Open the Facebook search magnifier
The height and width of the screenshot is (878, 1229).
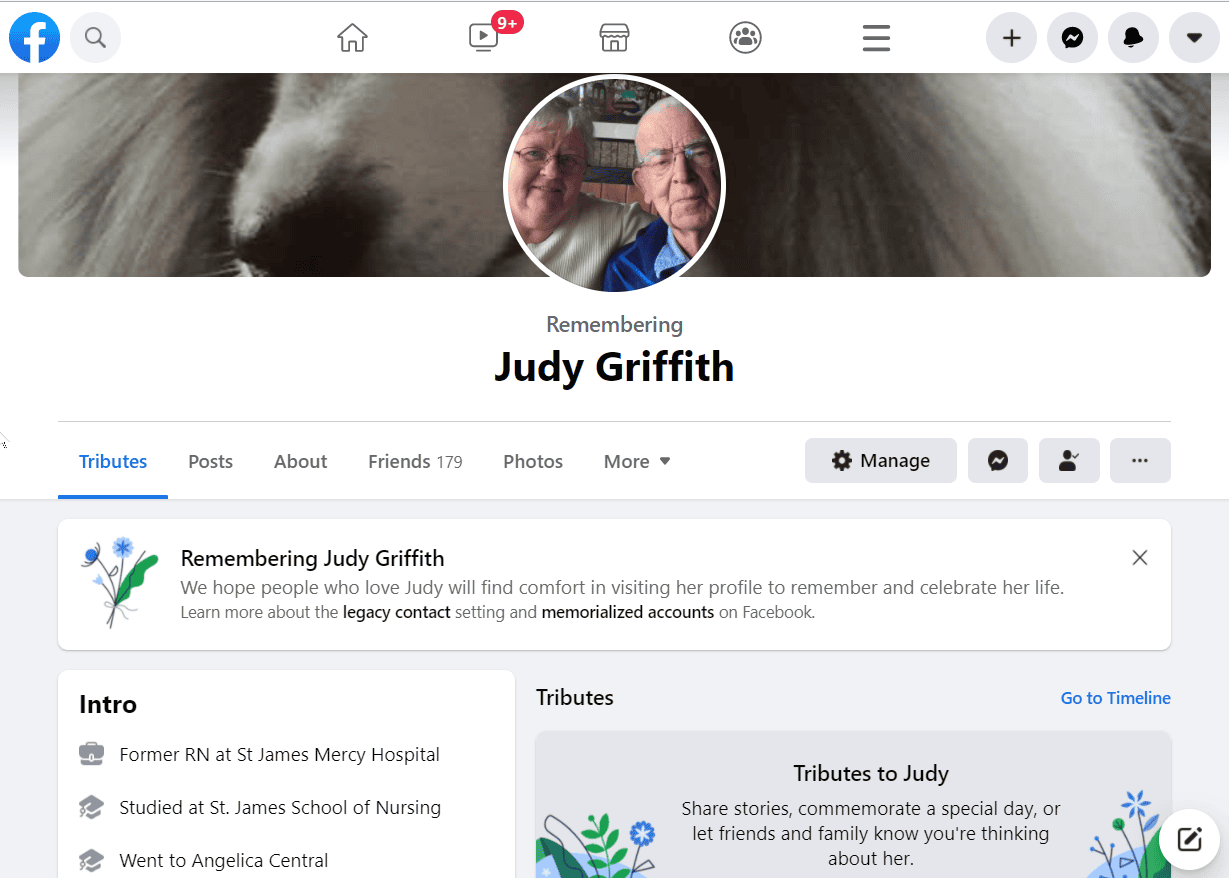point(95,38)
